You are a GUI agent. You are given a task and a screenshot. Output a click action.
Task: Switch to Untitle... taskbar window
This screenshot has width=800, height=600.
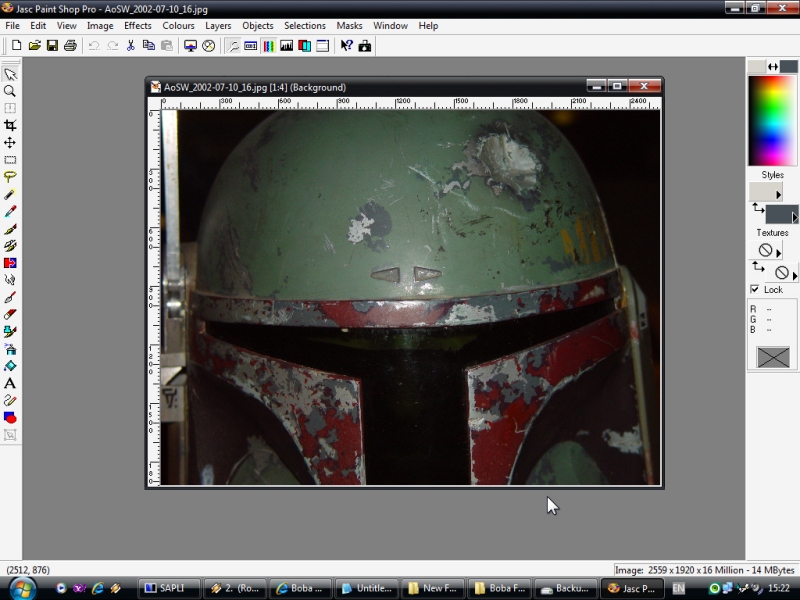pos(368,588)
